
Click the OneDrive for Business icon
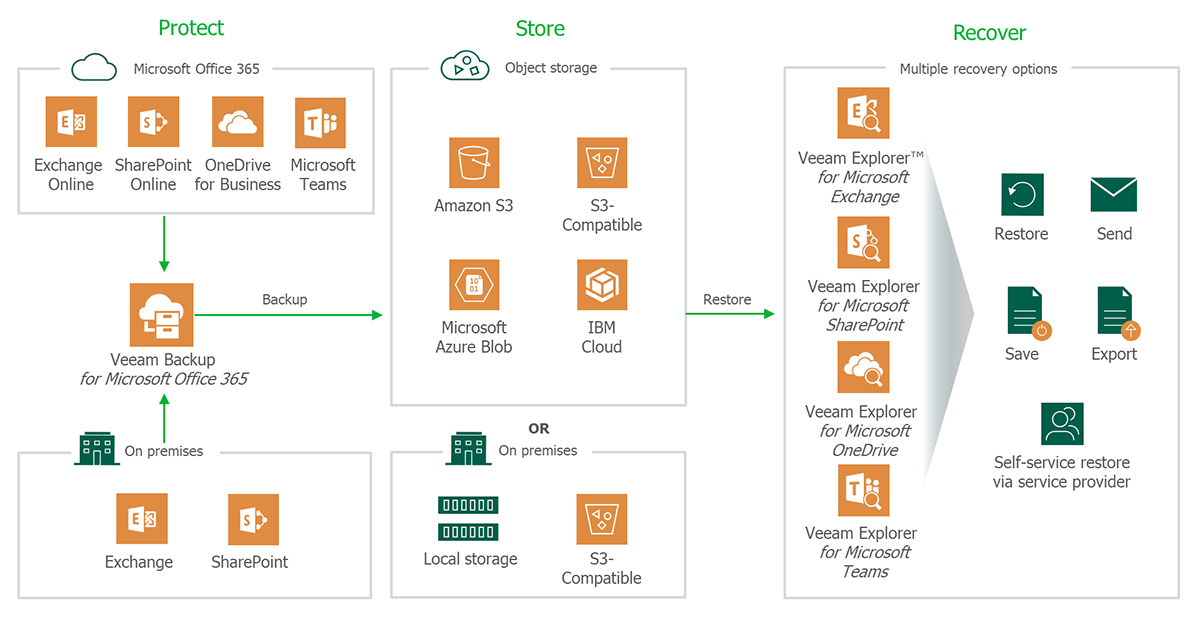(238, 122)
